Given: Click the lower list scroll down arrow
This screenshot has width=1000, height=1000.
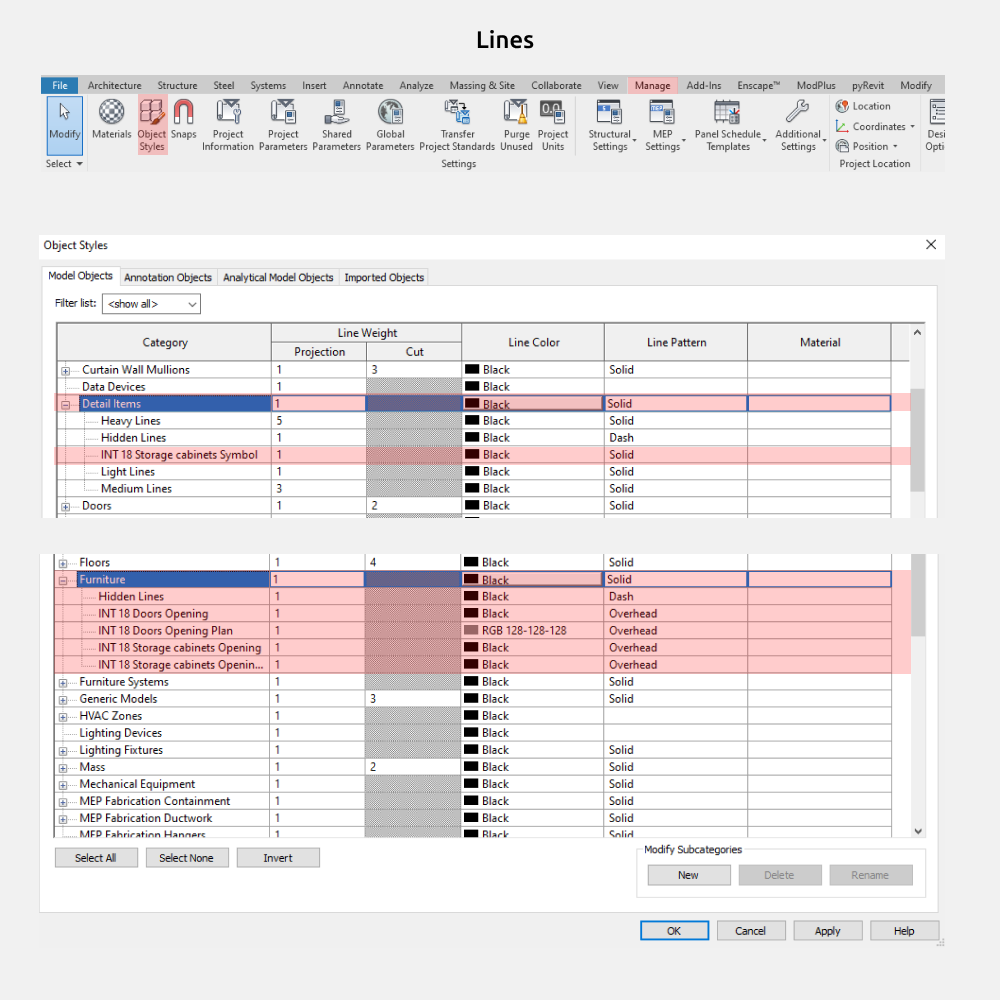Looking at the screenshot, I should click(918, 831).
